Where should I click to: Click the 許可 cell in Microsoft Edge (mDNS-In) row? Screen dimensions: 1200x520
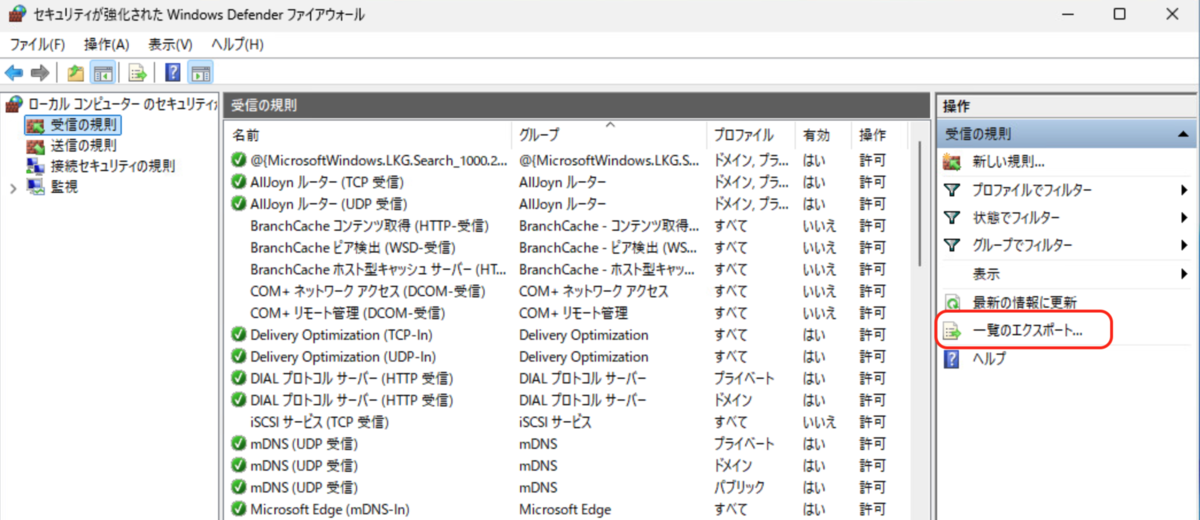tap(873, 510)
